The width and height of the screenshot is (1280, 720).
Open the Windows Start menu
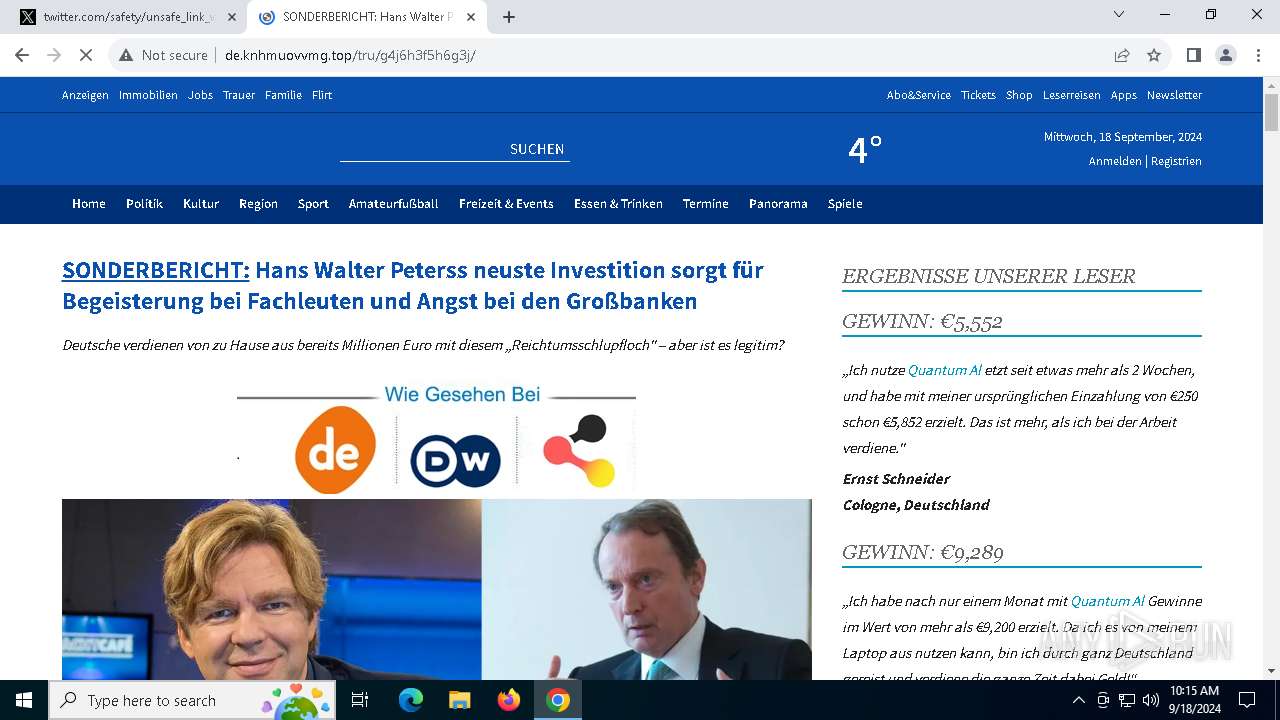click(24, 700)
